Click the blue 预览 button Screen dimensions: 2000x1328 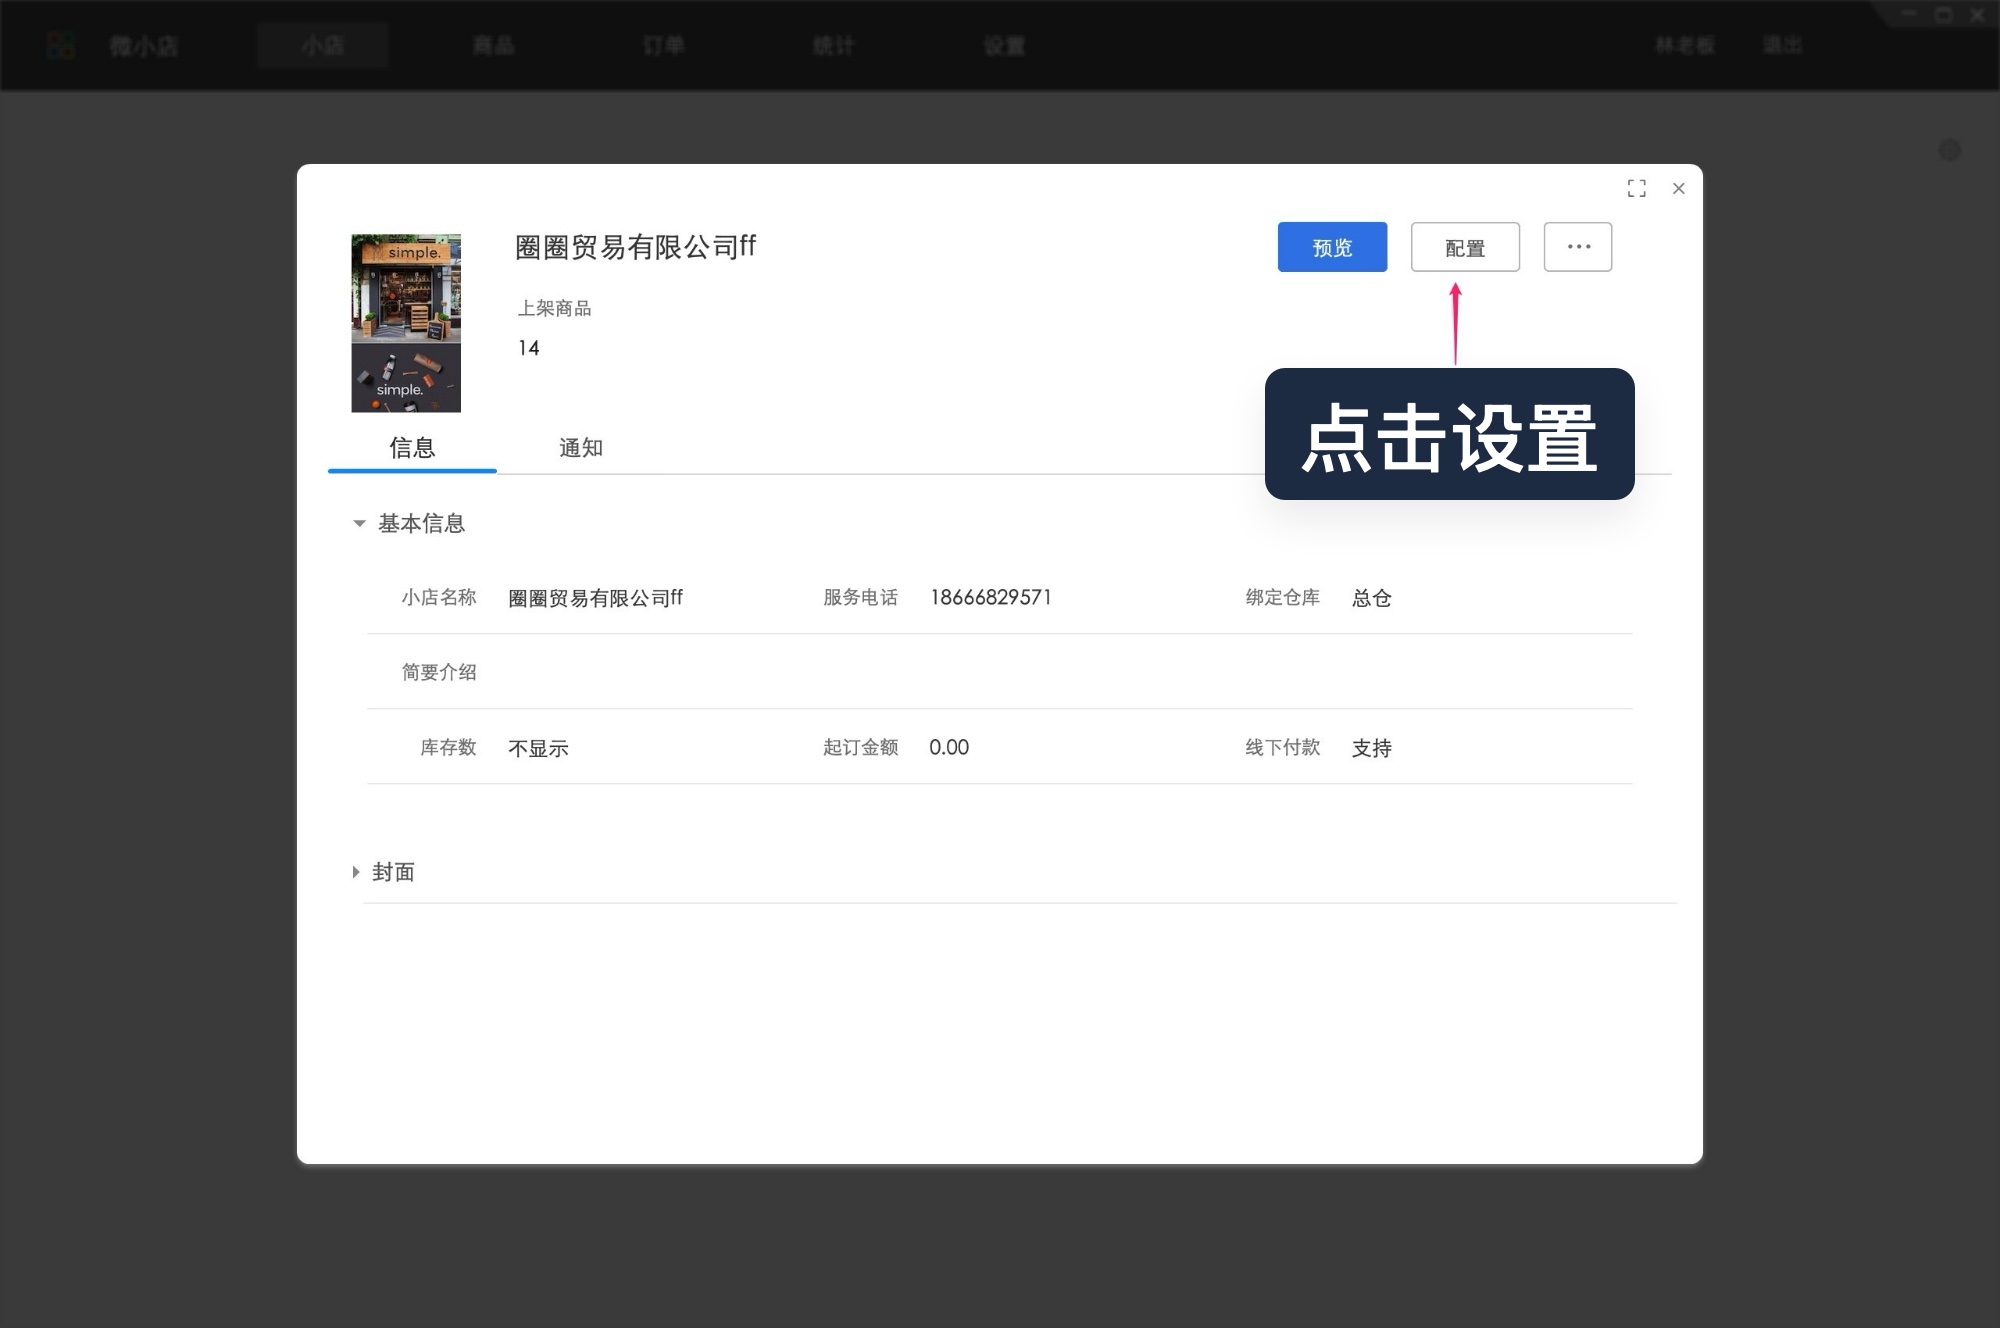[x=1332, y=246]
